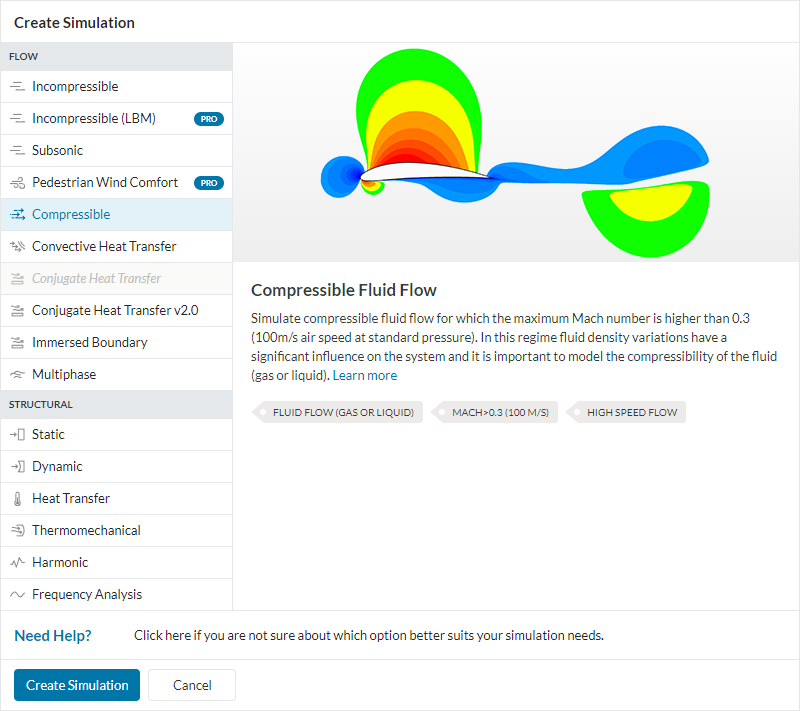This screenshot has height=711, width=800.
Task: Click the Need Help? link
Action: [x=53, y=636]
